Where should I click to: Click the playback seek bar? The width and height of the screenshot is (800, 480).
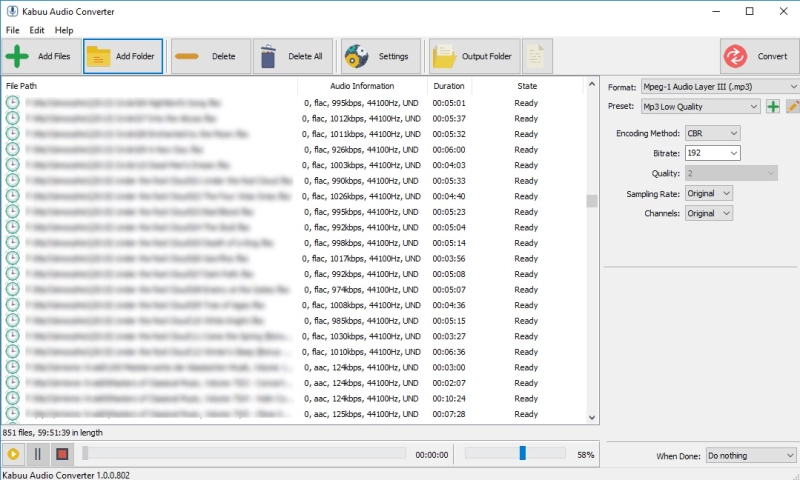pos(244,453)
